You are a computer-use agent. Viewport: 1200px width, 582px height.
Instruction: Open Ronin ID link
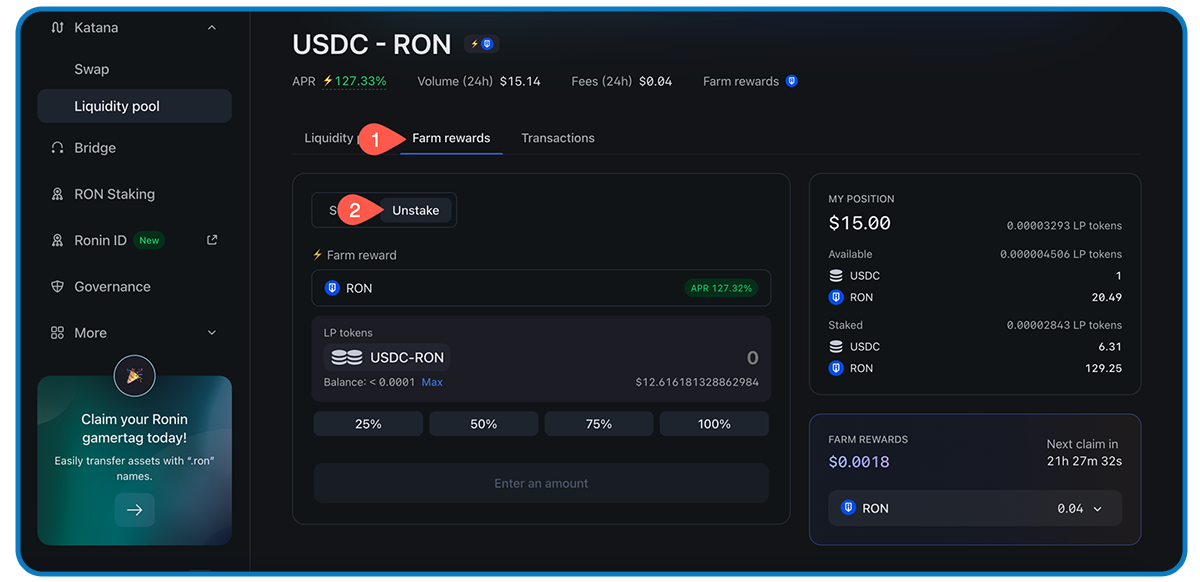[x=100, y=240]
